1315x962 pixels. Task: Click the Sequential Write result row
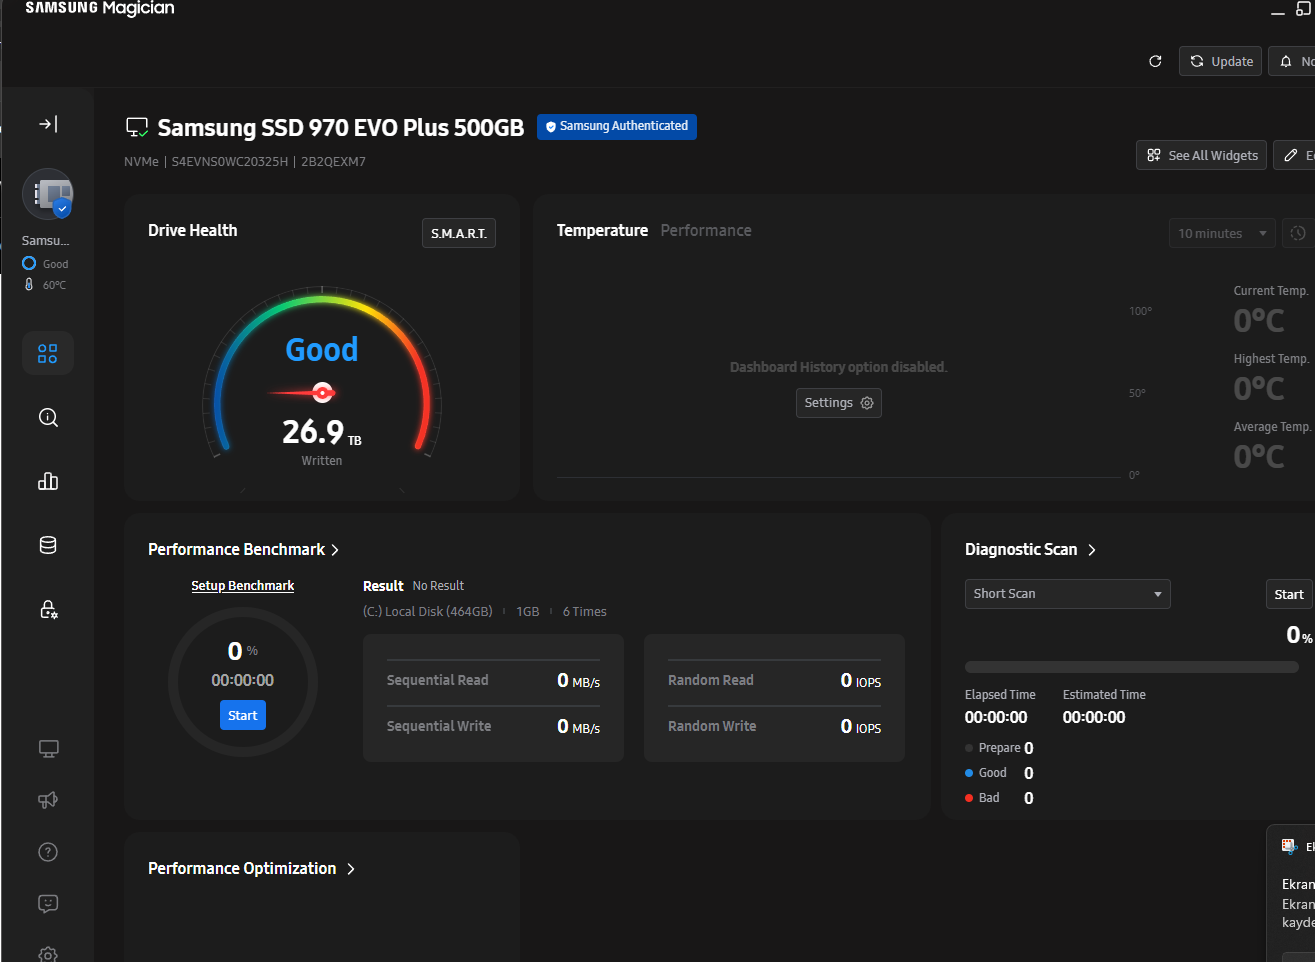pos(494,726)
